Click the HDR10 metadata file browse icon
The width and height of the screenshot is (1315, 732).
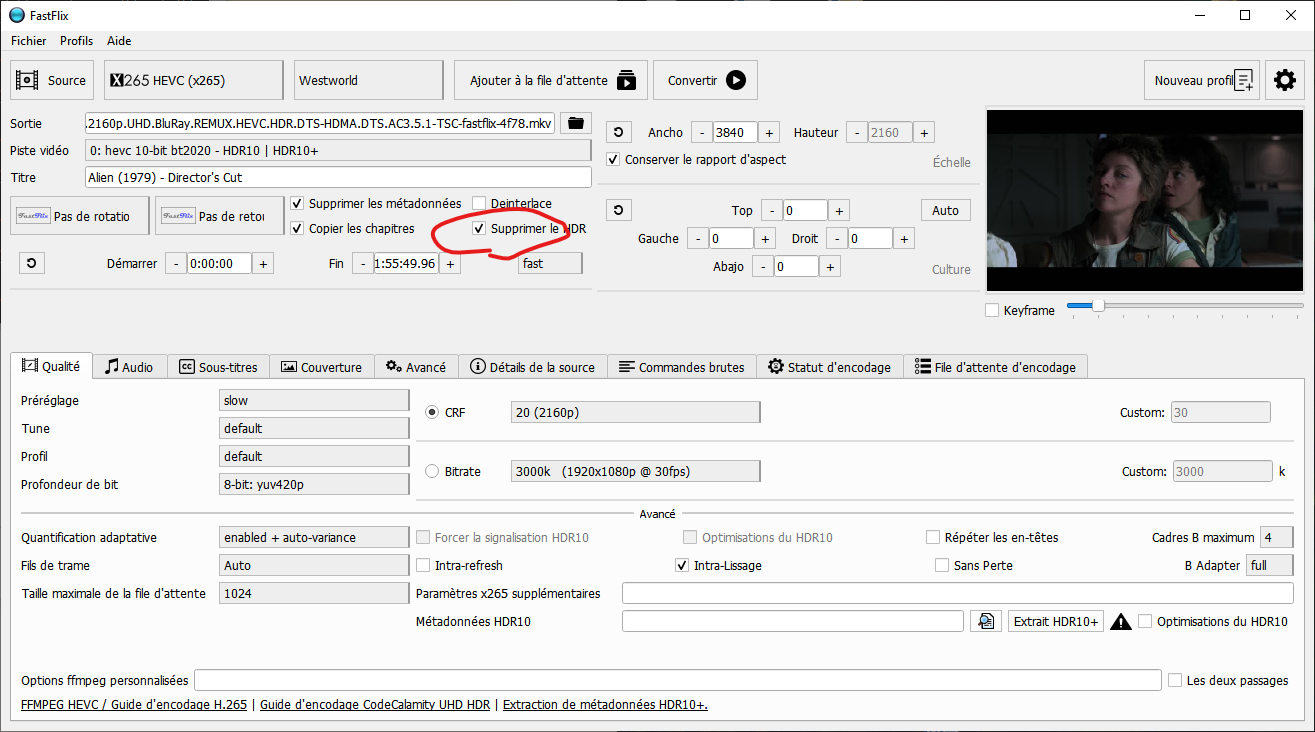985,621
